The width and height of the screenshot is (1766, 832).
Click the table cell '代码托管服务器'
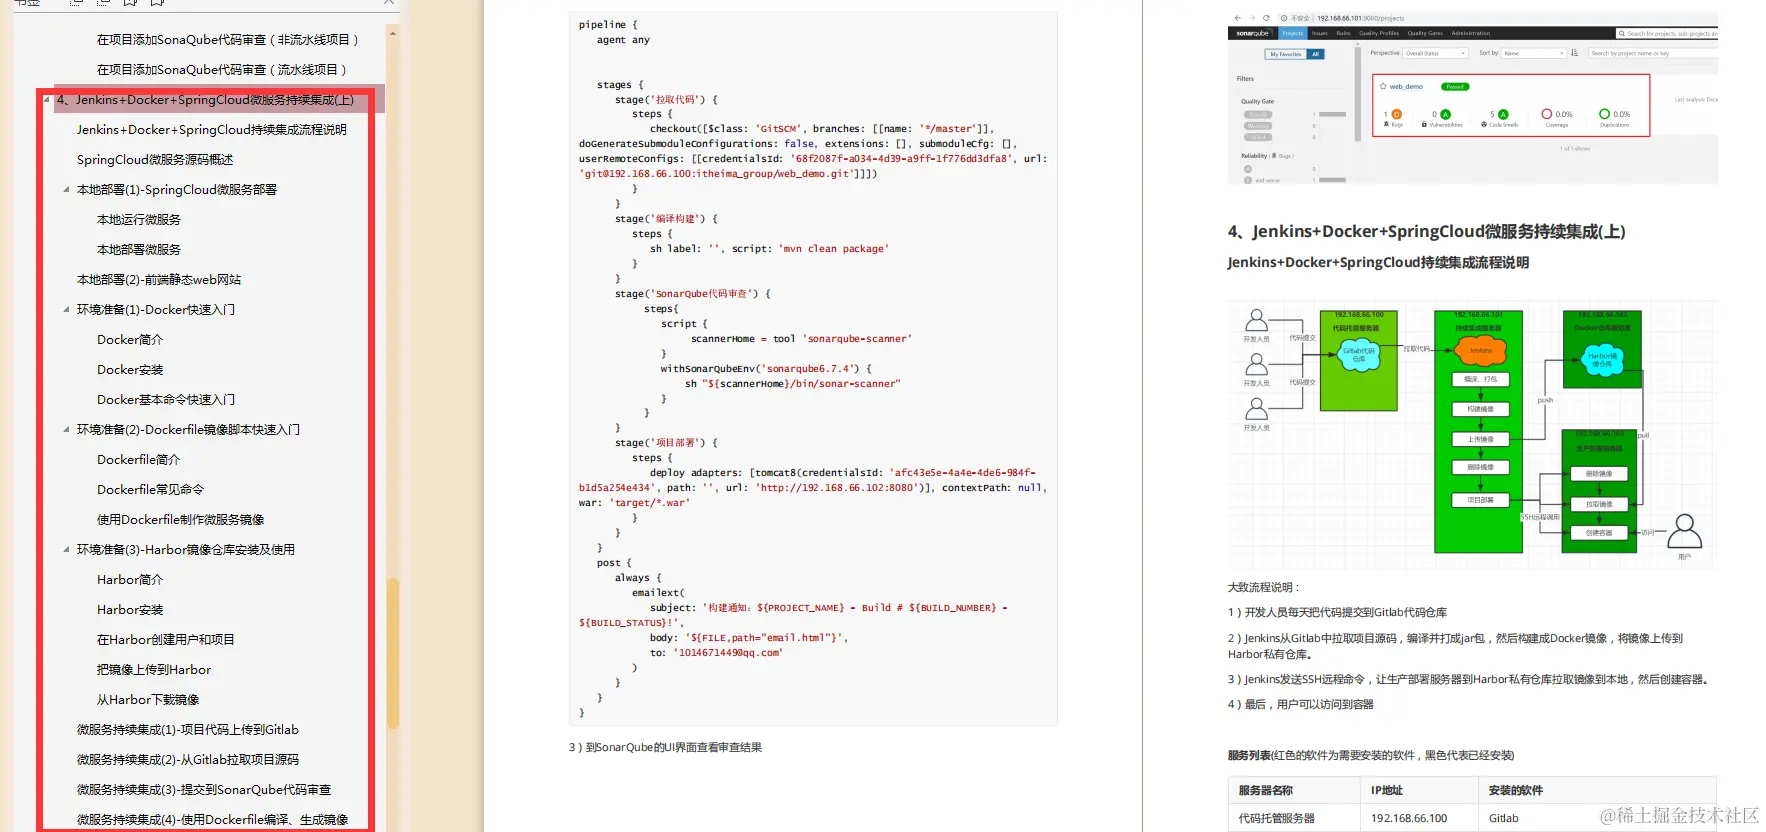pyautogui.click(x=1277, y=819)
